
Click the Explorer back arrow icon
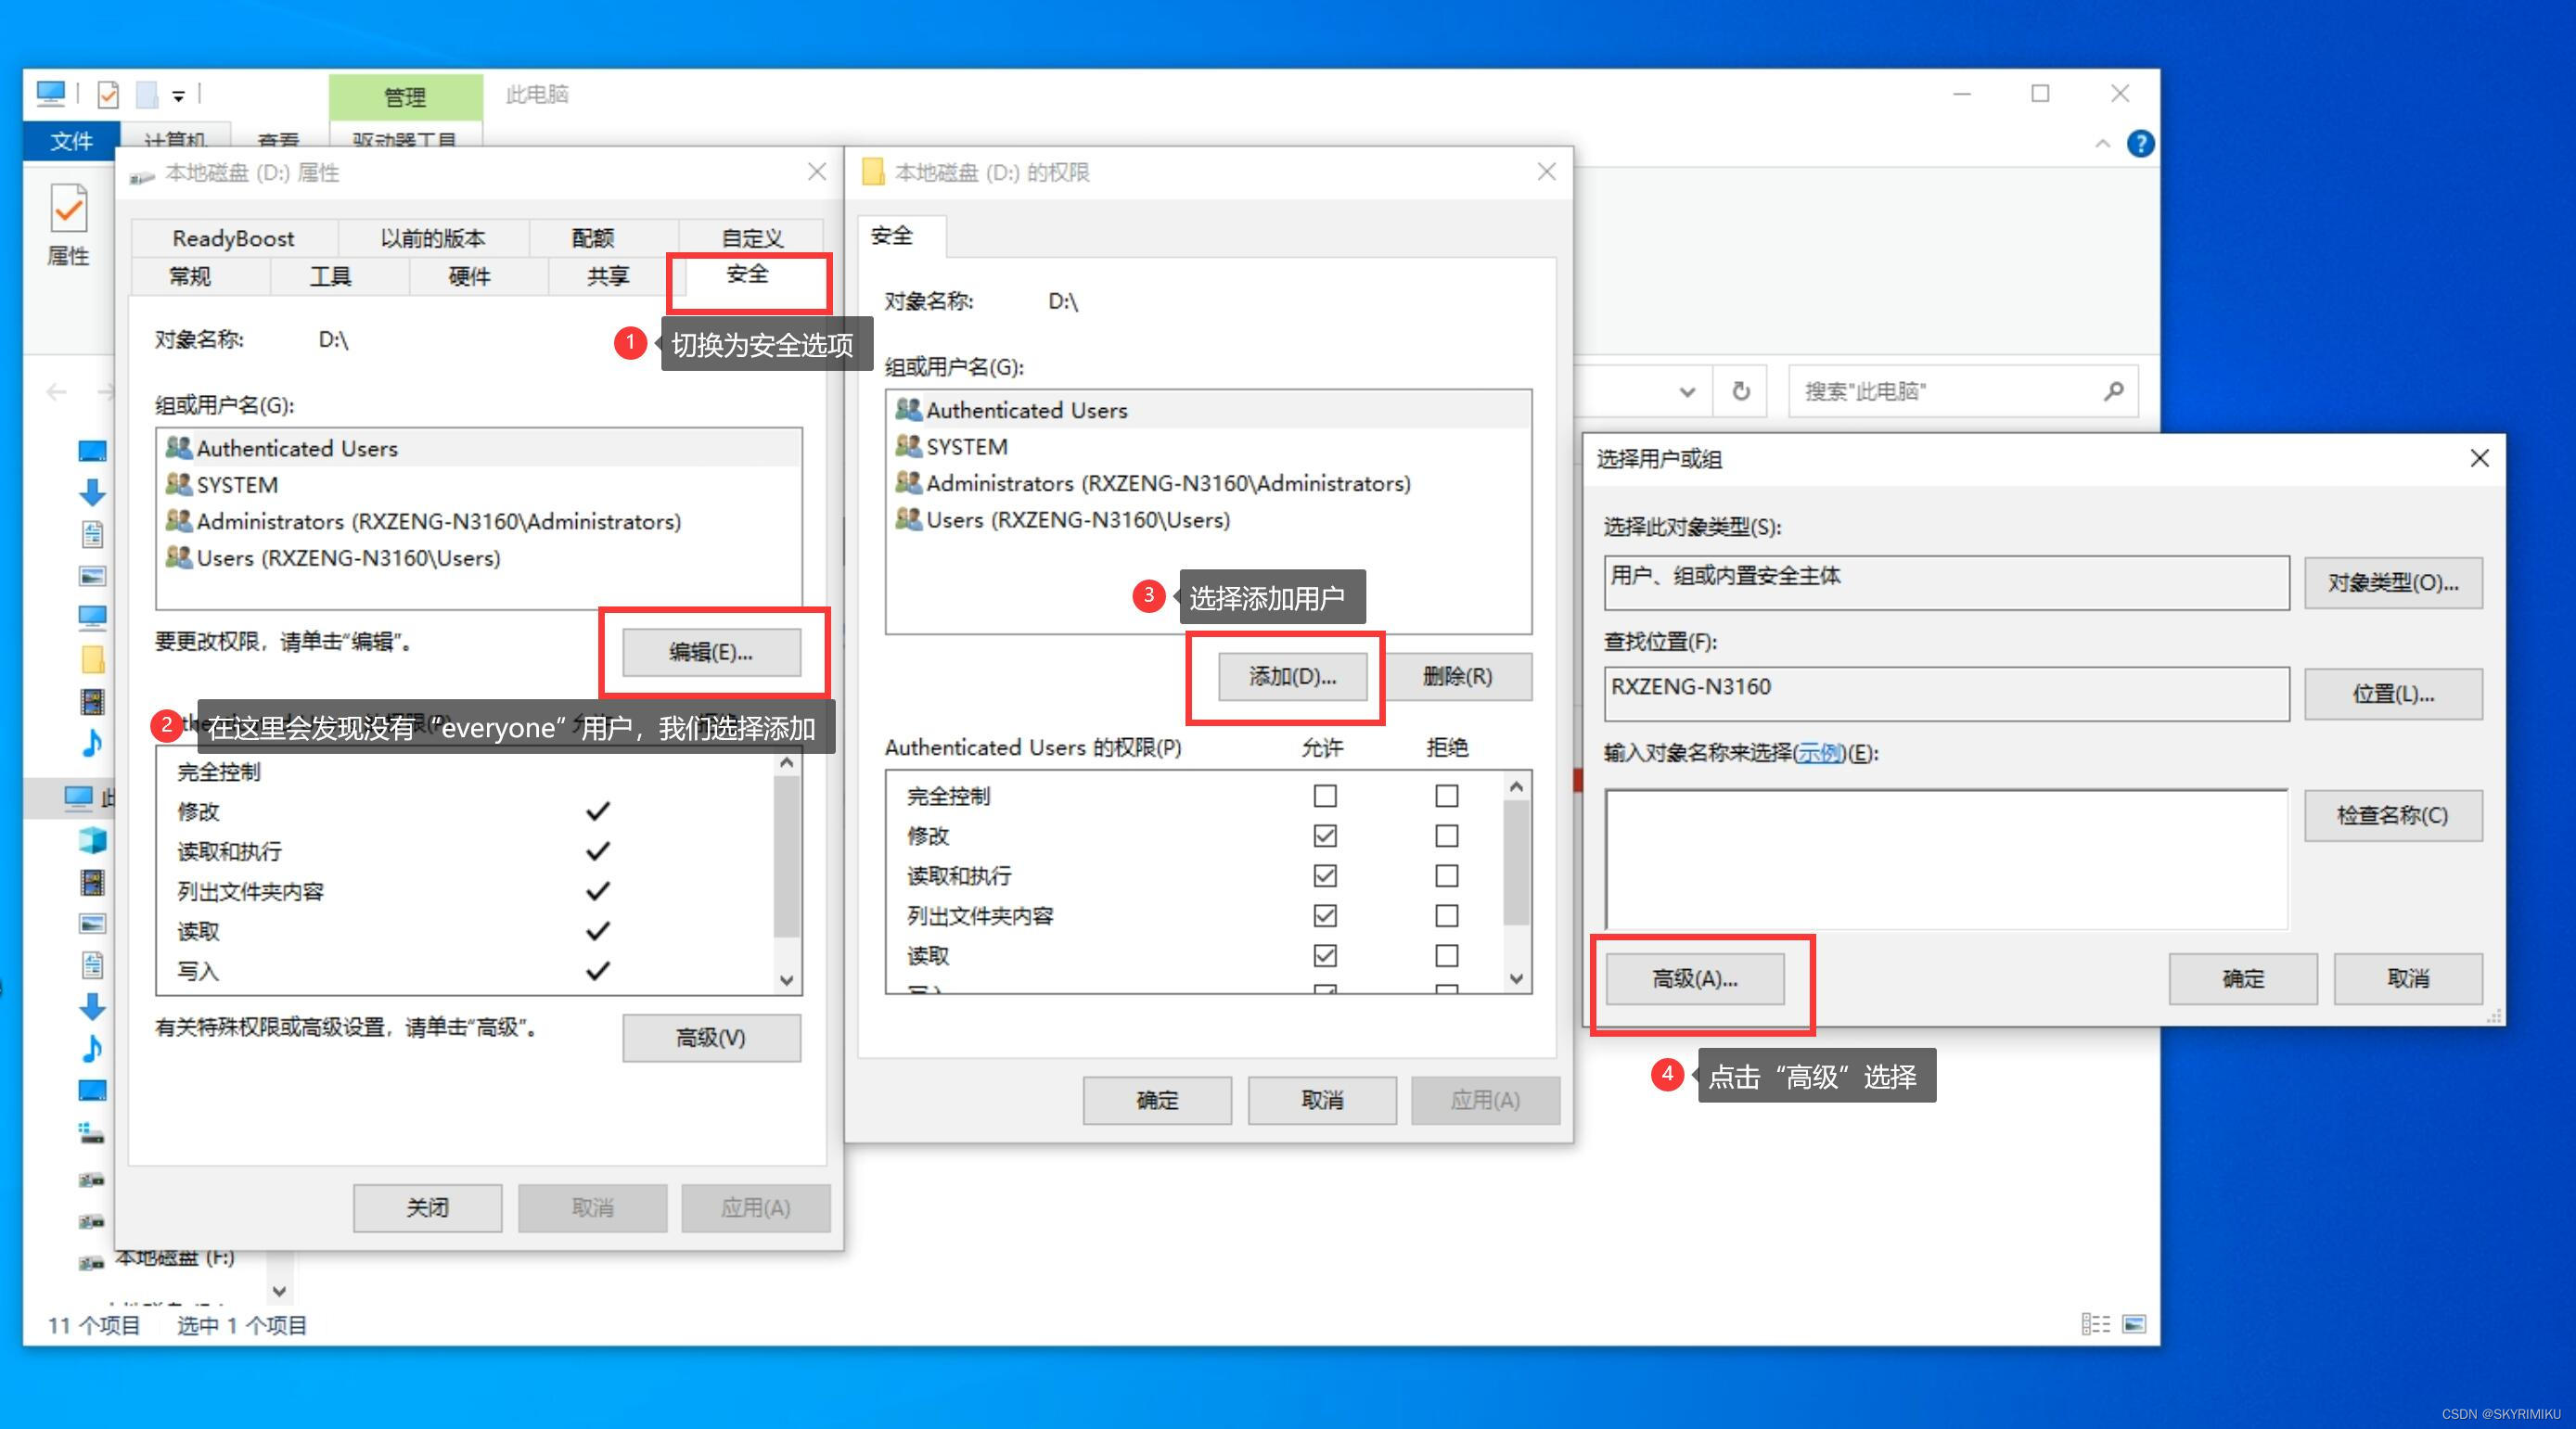tap(57, 391)
